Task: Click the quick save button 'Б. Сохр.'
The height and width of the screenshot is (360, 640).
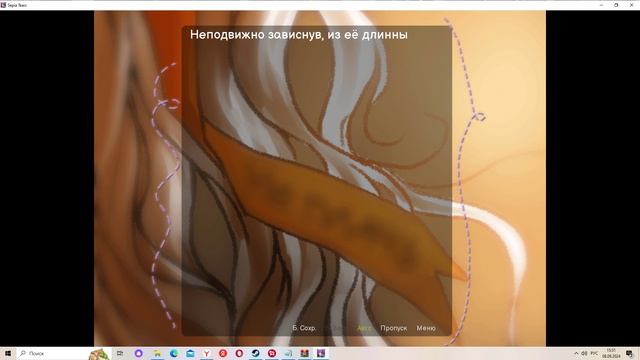Action: click(304, 328)
